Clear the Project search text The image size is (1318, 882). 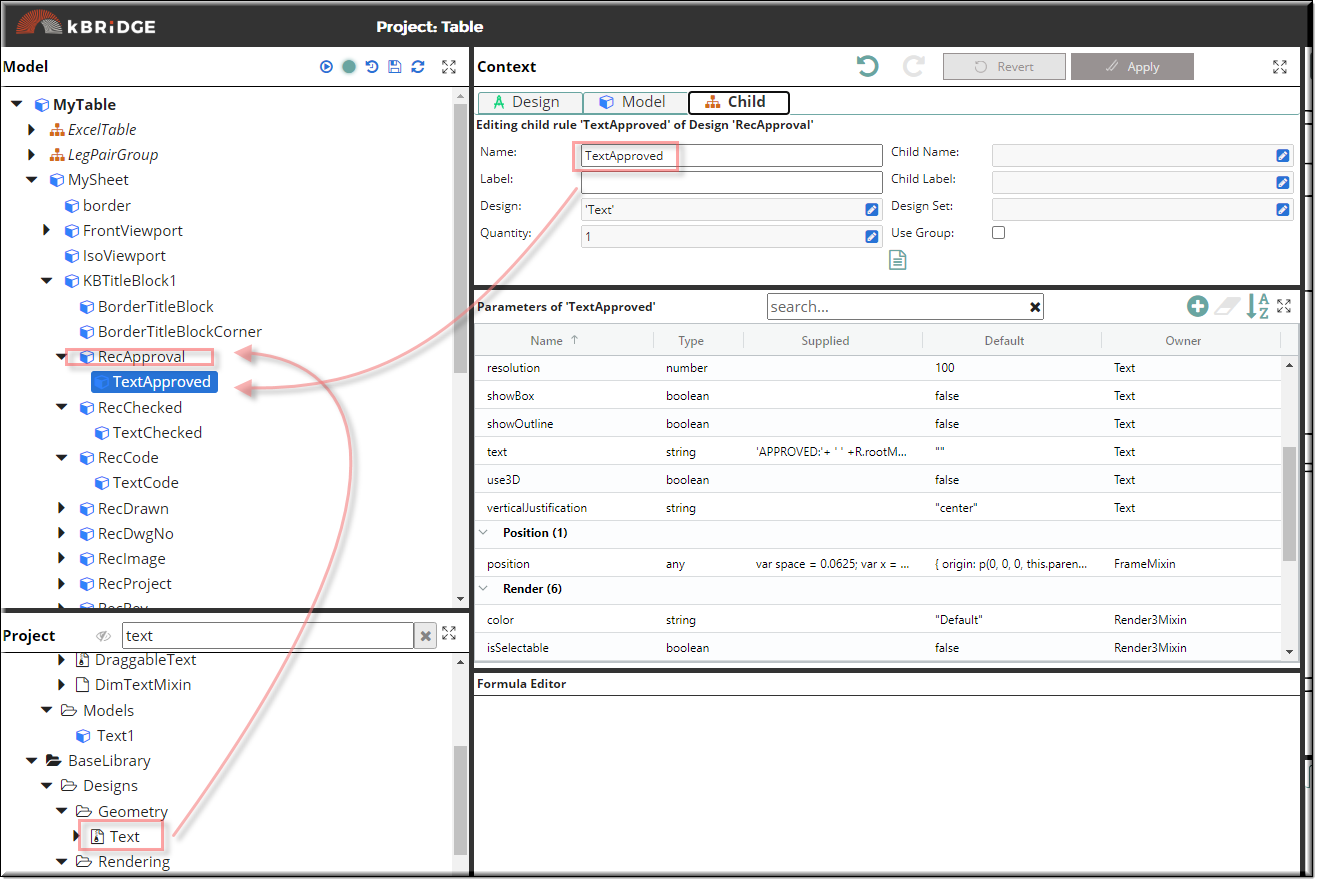pyautogui.click(x=425, y=636)
